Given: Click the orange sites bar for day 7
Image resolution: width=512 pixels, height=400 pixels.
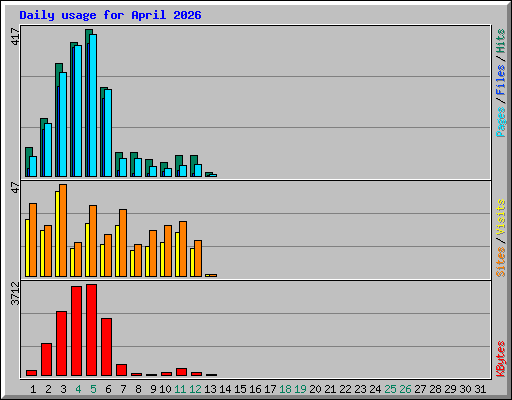Looking at the screenshot, I should [123, 243].
